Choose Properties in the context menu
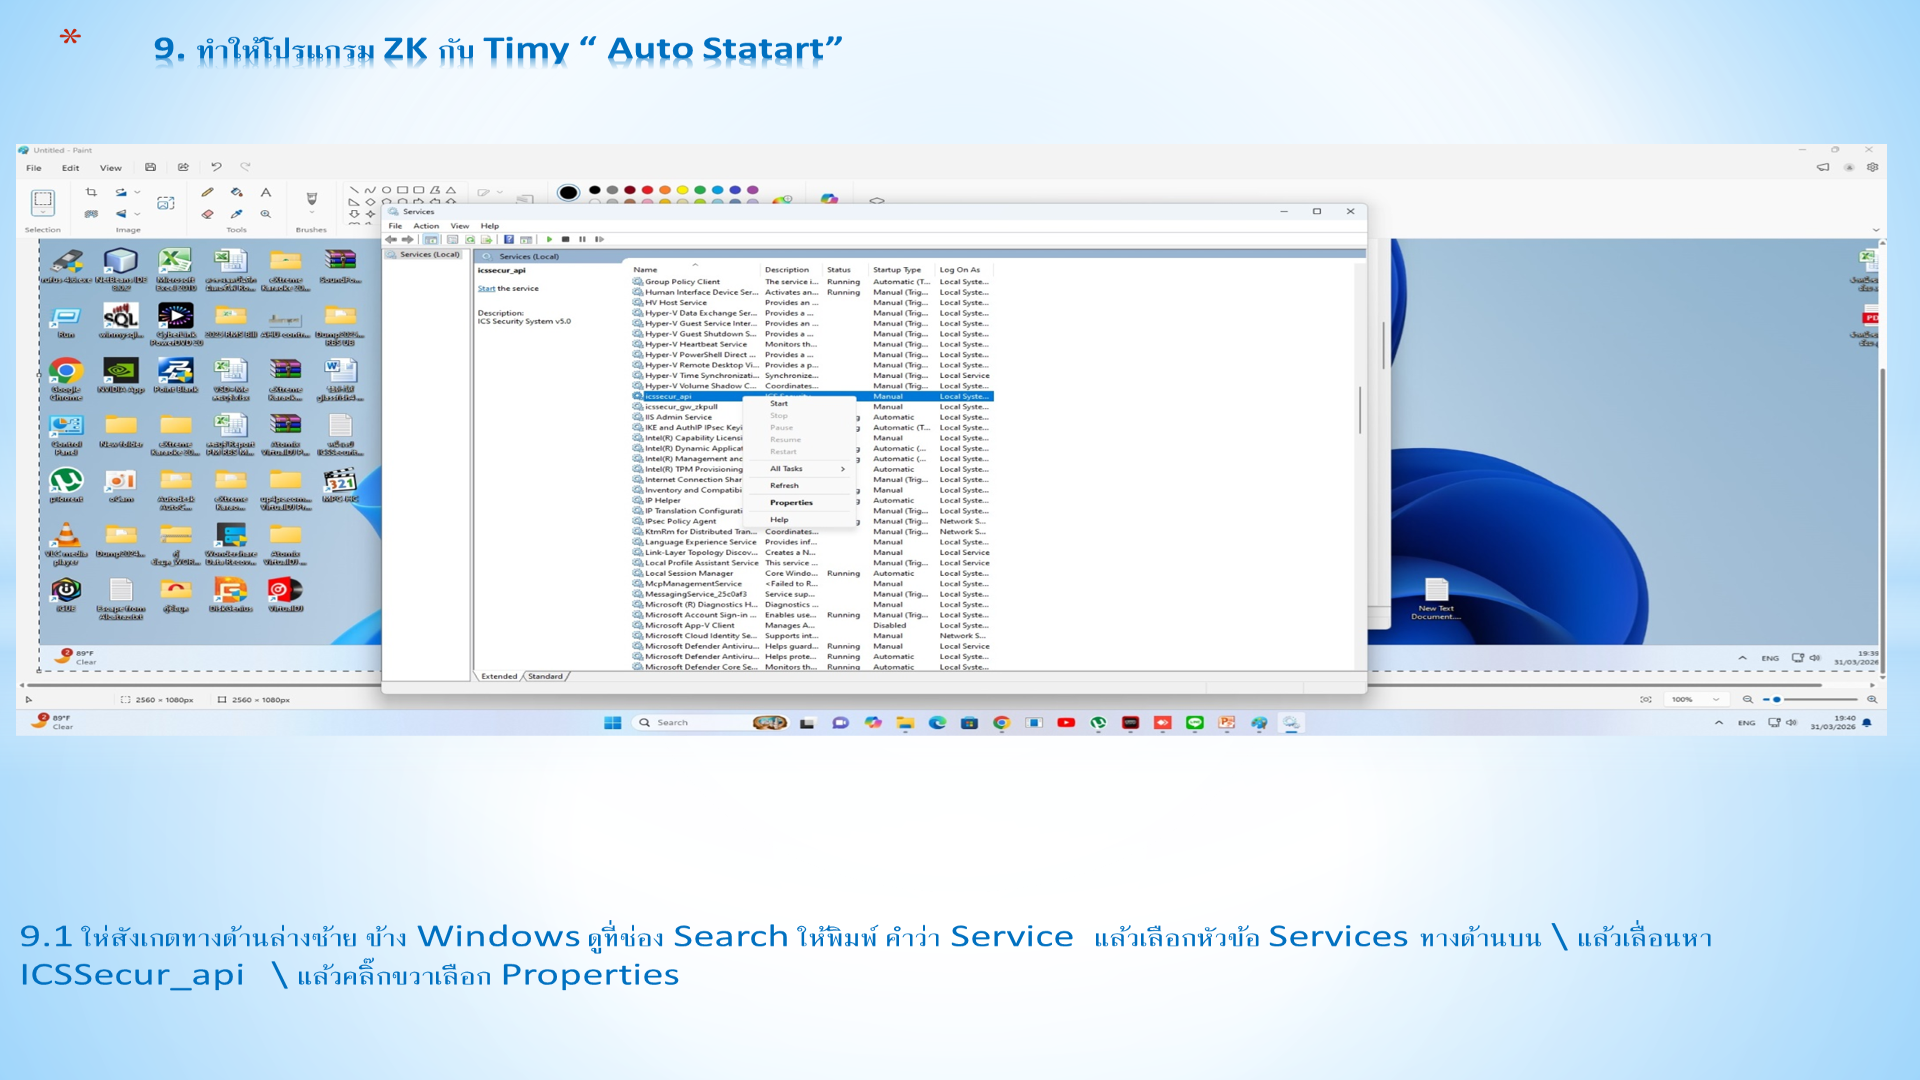This screenshot has height=1080, width=1920. pyautogui.click(x=791, y=503)
